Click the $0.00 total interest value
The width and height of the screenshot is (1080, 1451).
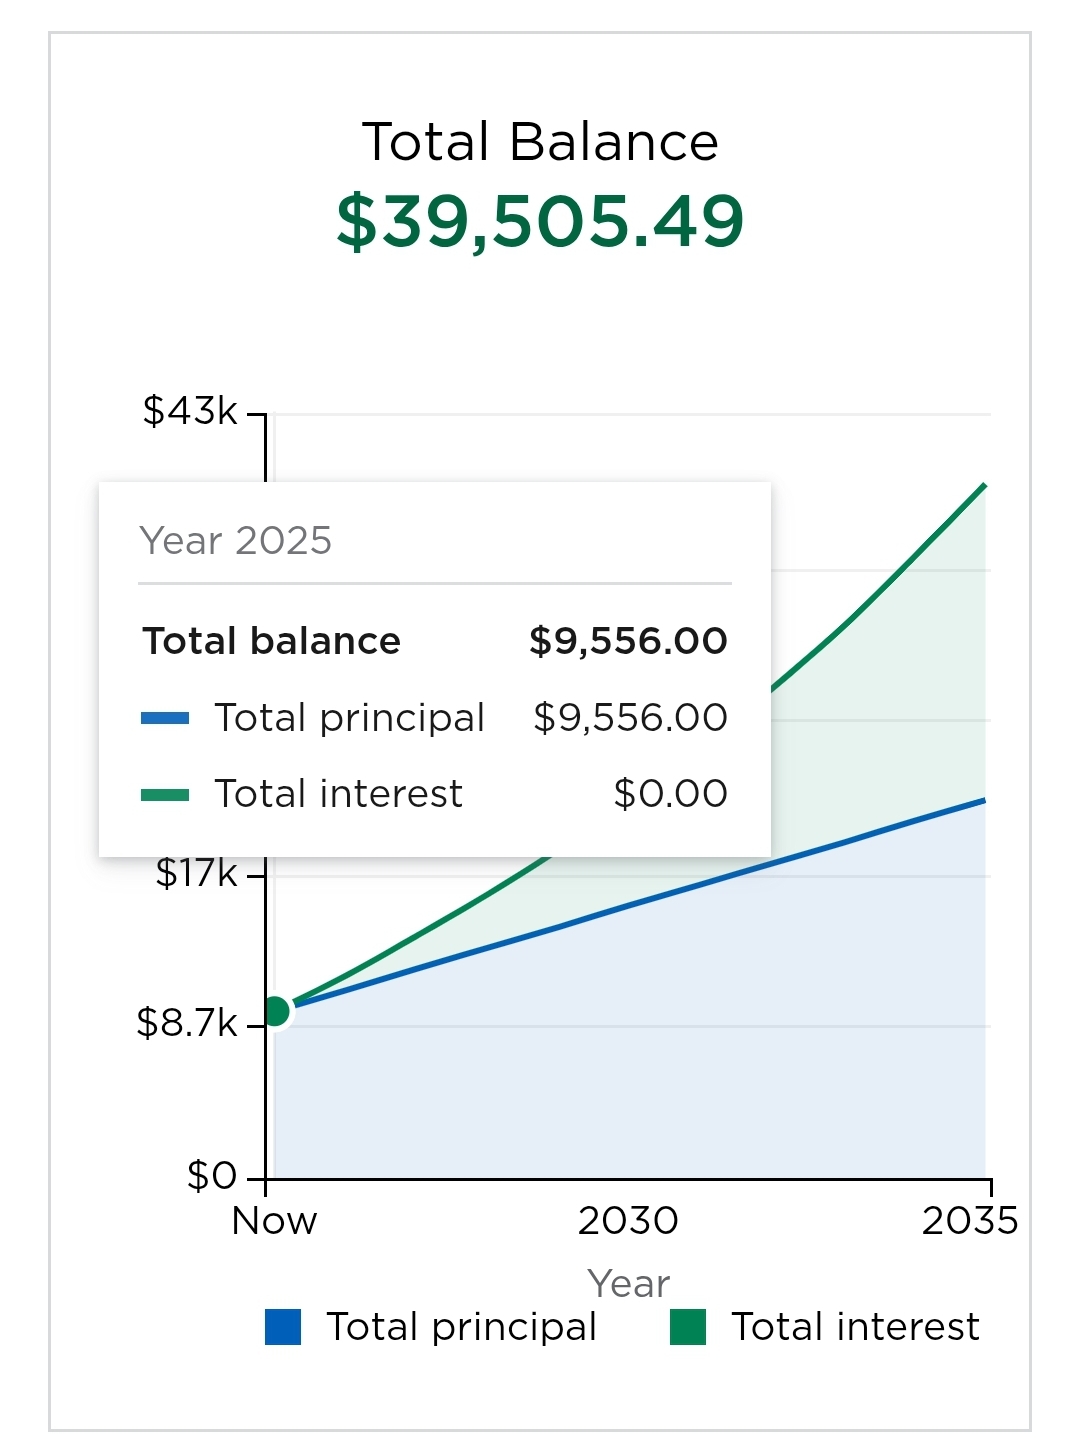(x=670, y=794)
